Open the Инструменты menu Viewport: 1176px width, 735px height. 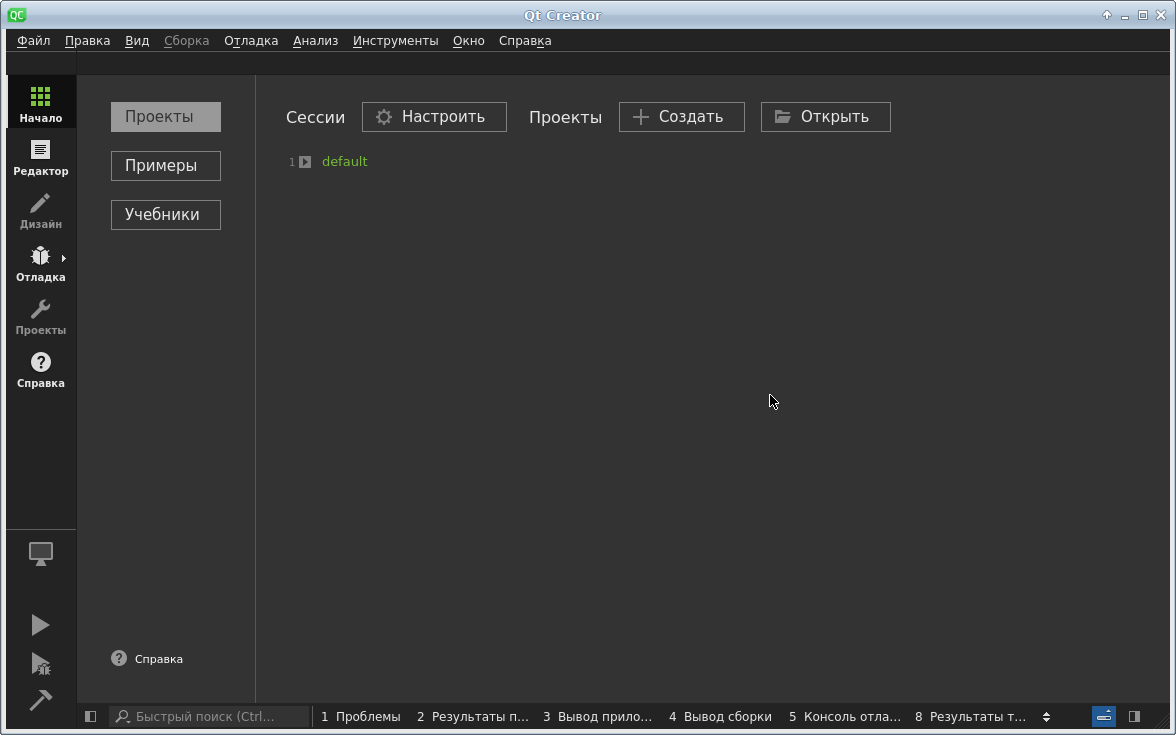pyautogui.click(x=395, y=41)
